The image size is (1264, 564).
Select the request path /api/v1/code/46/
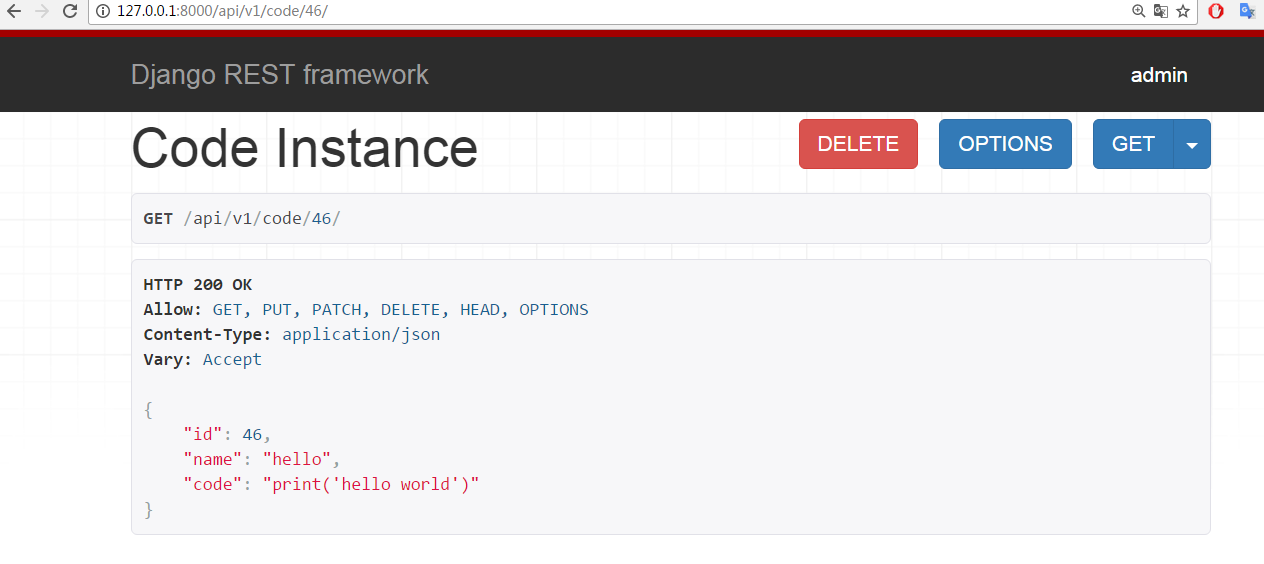(262, 218)
